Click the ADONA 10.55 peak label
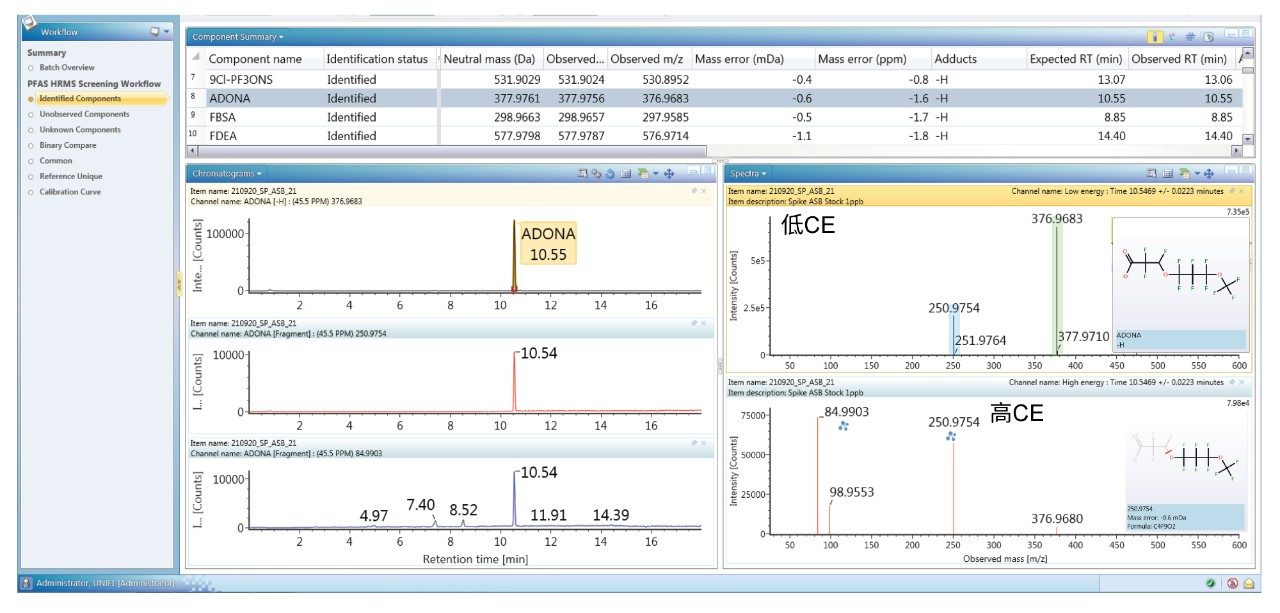 point(547,245)
